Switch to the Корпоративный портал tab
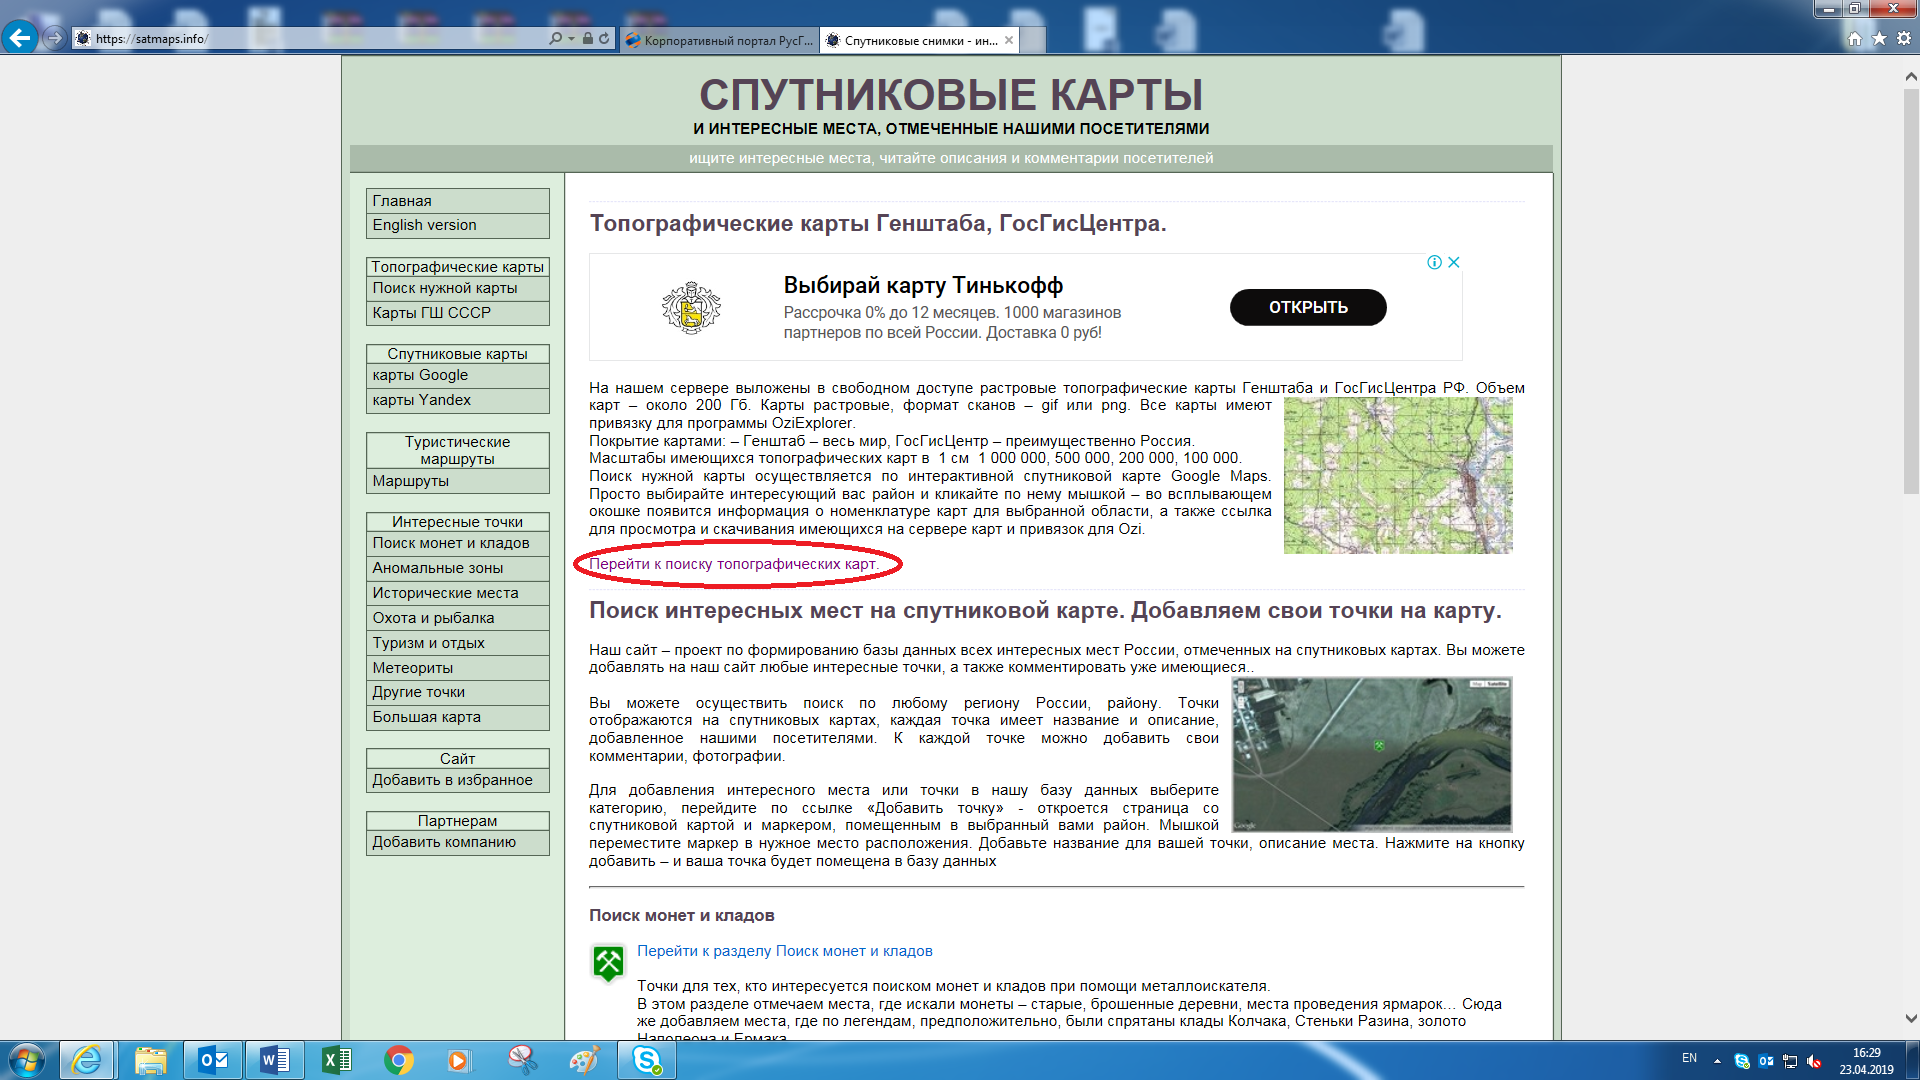Screen dimensions: 1920x1080 point(718,40)
